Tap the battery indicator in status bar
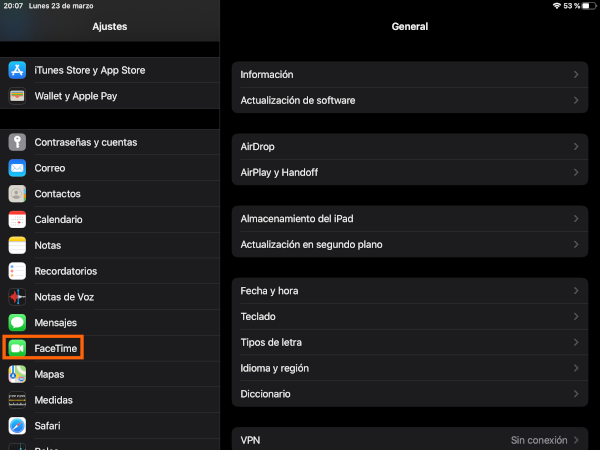The height and width of the screenshot is (450, 600). [584, 6]
